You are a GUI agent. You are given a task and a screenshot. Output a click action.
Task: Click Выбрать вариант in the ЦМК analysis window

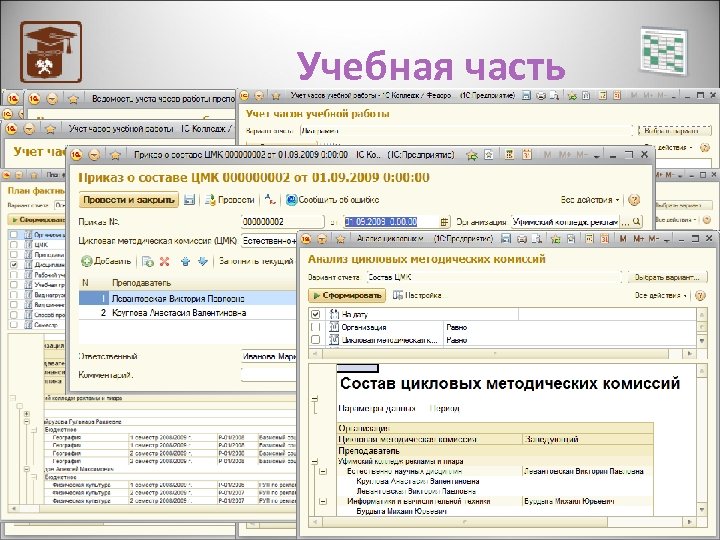pyautogui.click(x=667, y=277)
